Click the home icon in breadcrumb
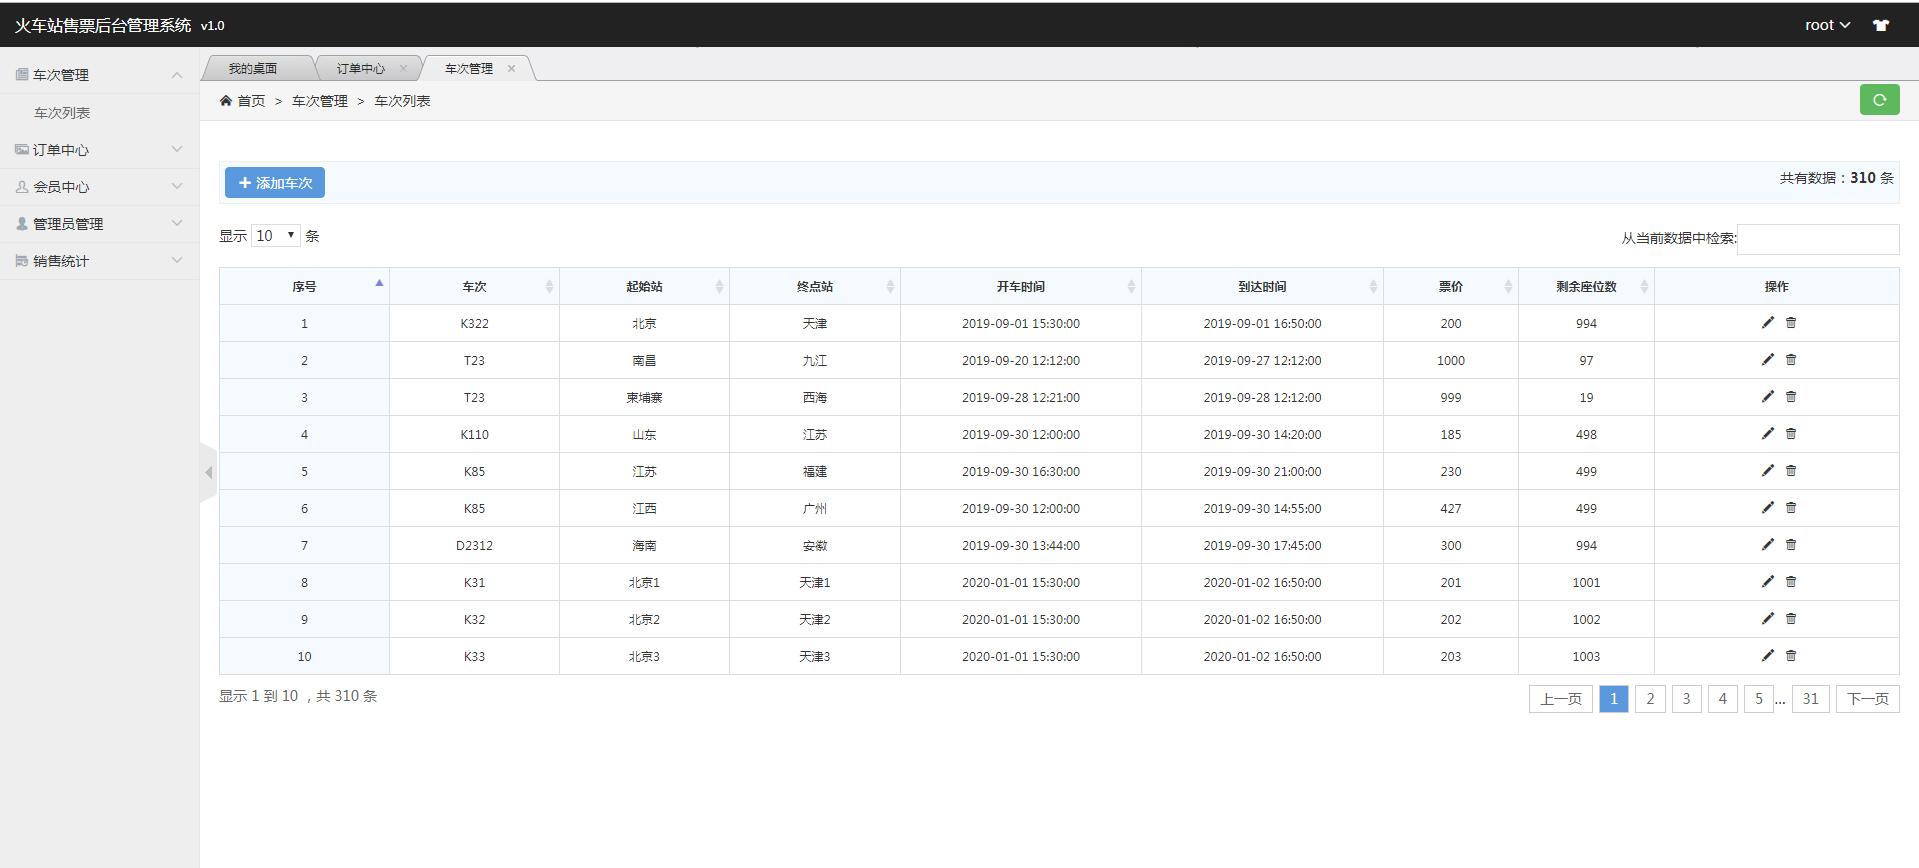1919x868 pixels. tap(226, 101)
